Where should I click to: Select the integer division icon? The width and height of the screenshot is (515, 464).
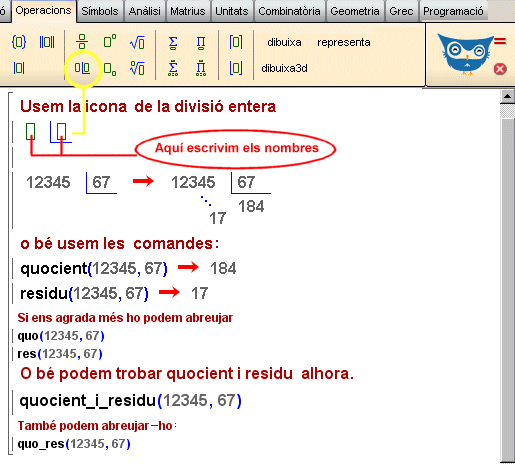coord(82,68)
